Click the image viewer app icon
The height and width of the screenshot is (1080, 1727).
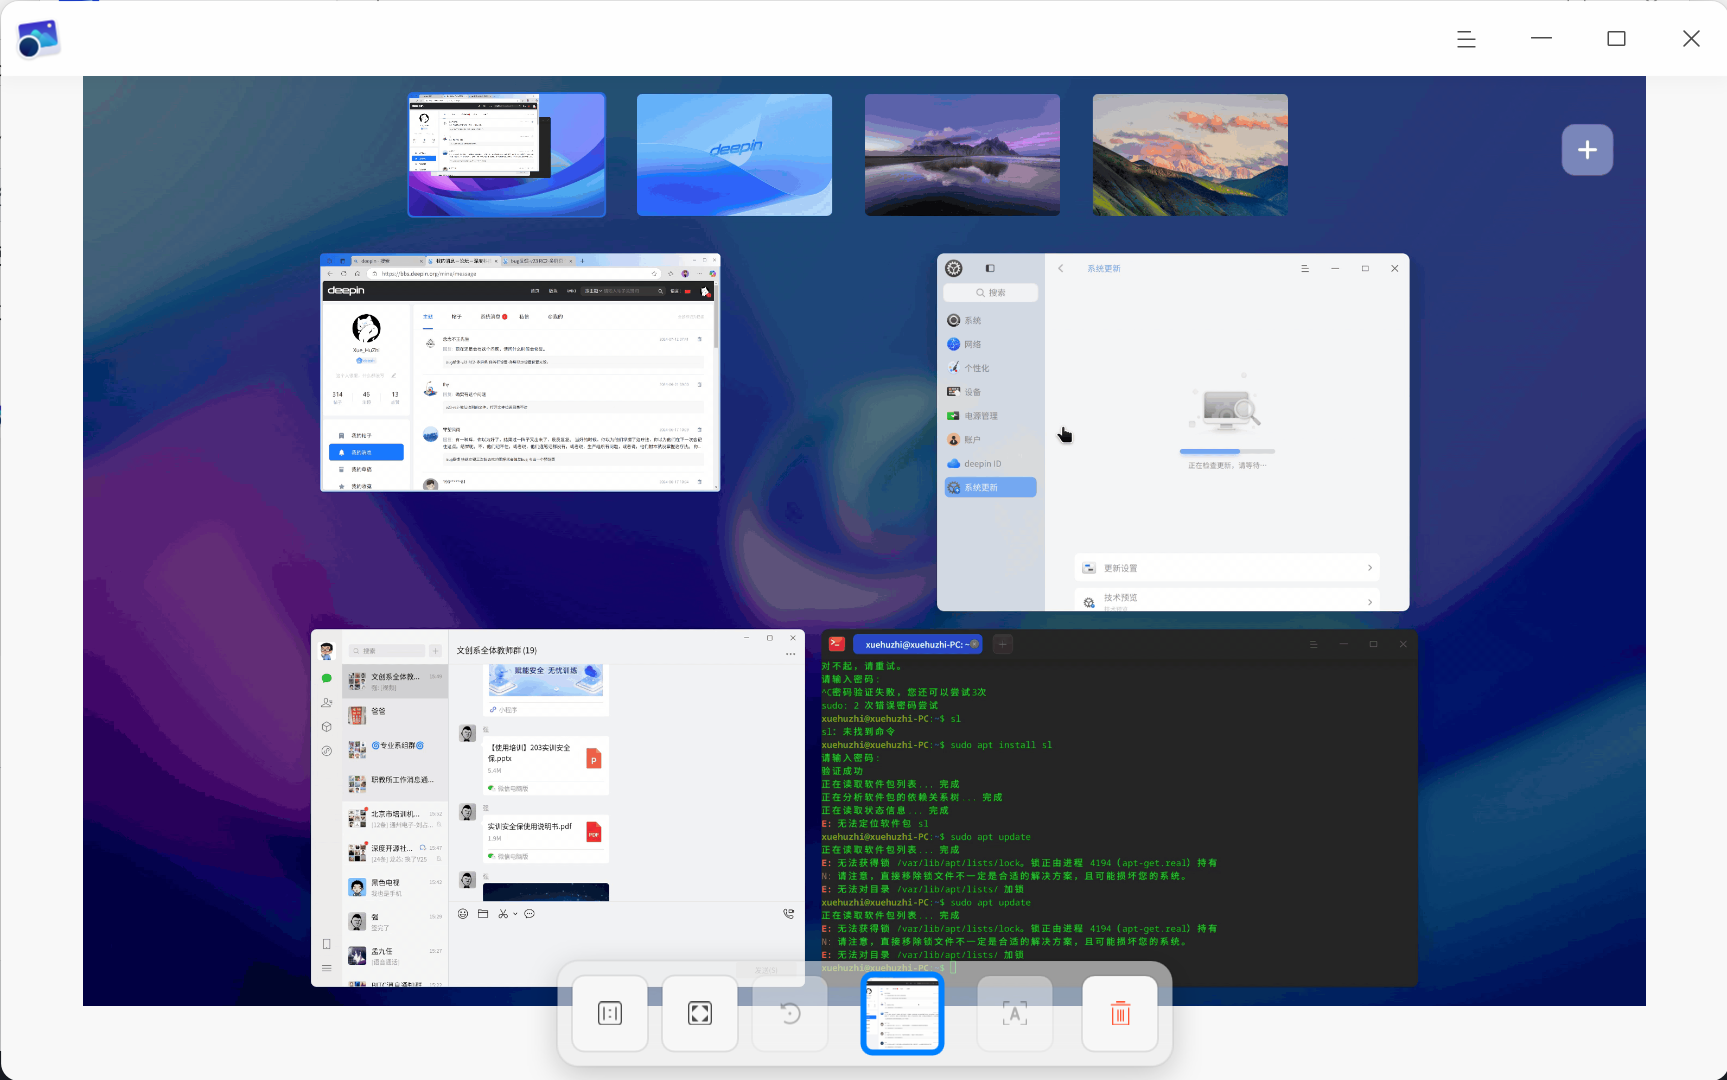[38, 39]
